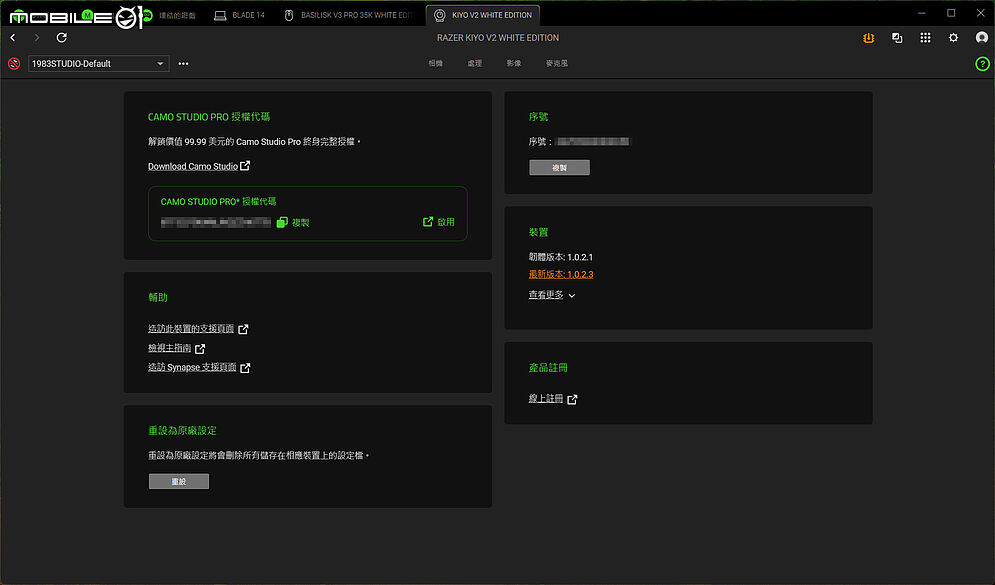Screen dimensions: 995x585
Task: Switch to the BASILISK V3 PRO 35K tab
Action: click(348, 15)
